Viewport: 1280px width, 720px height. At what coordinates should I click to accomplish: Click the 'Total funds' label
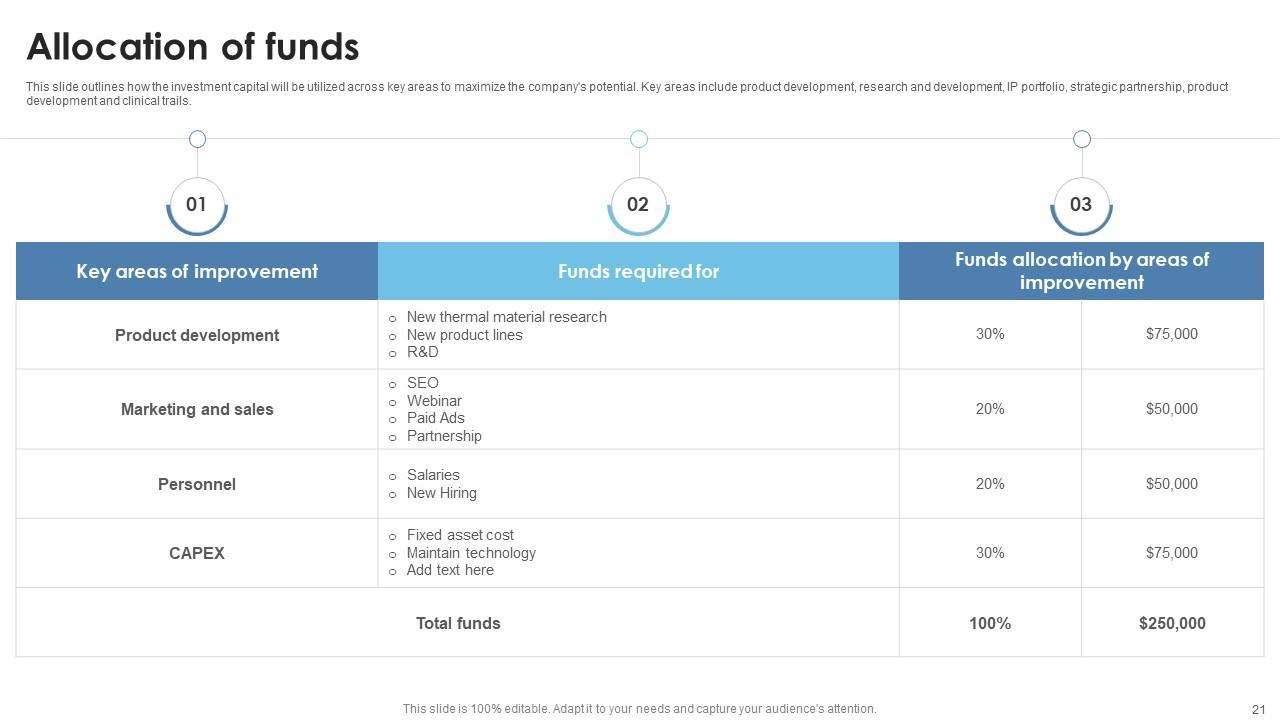tap(458, 623)
